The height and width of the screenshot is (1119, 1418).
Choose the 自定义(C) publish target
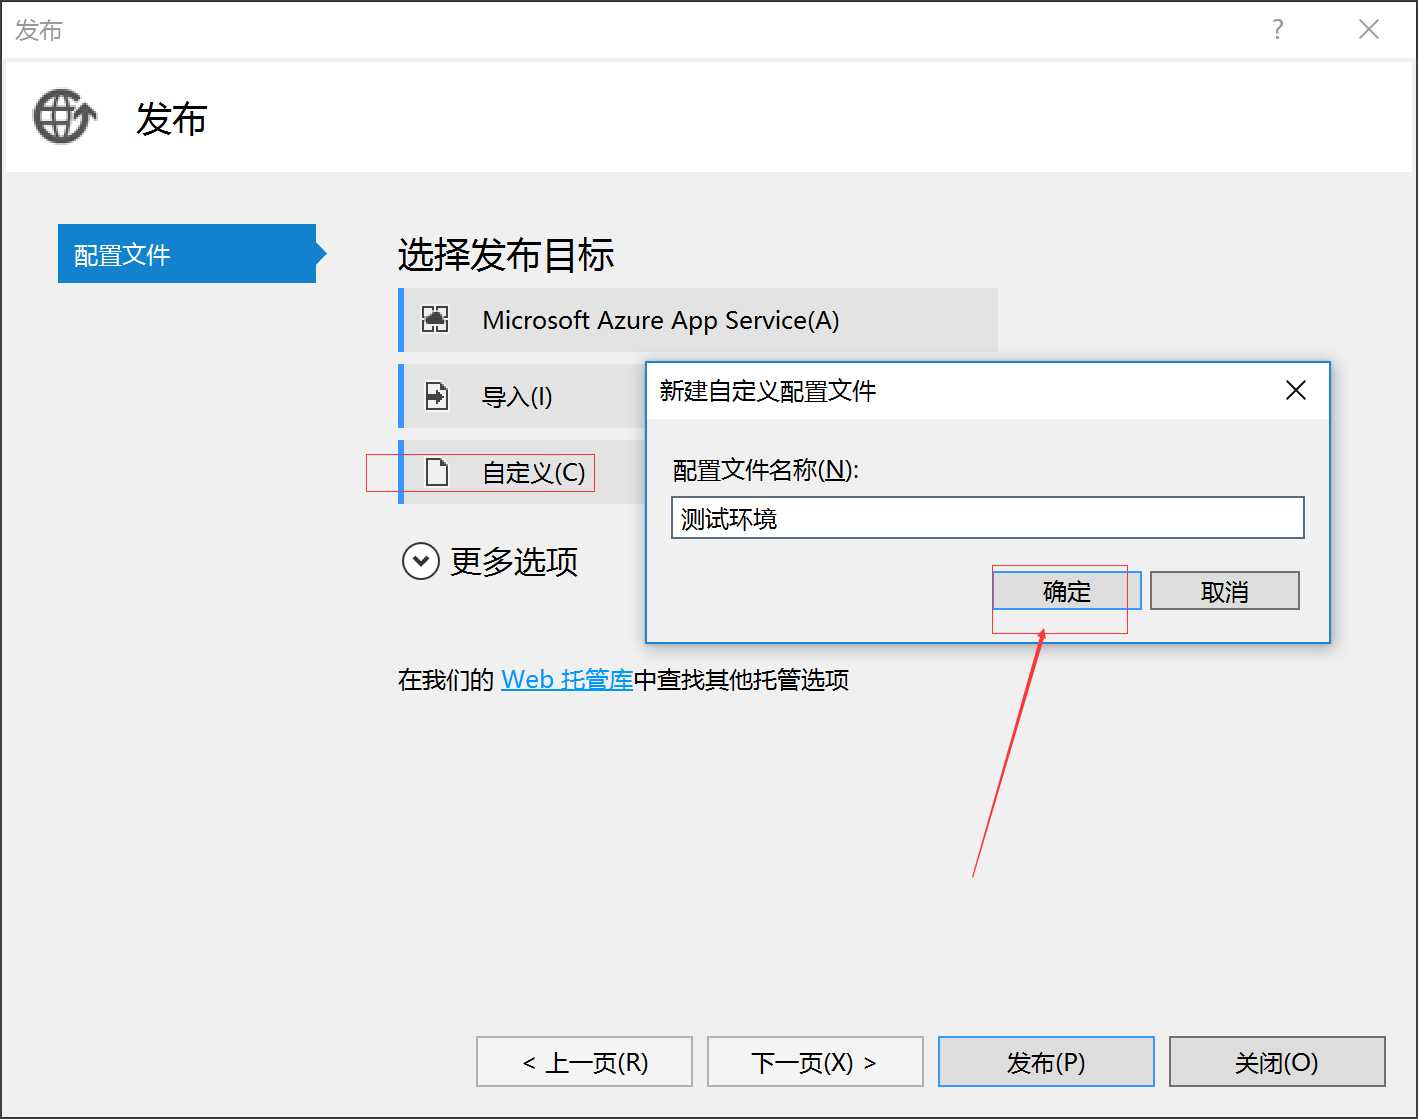[x=522, y=472]
